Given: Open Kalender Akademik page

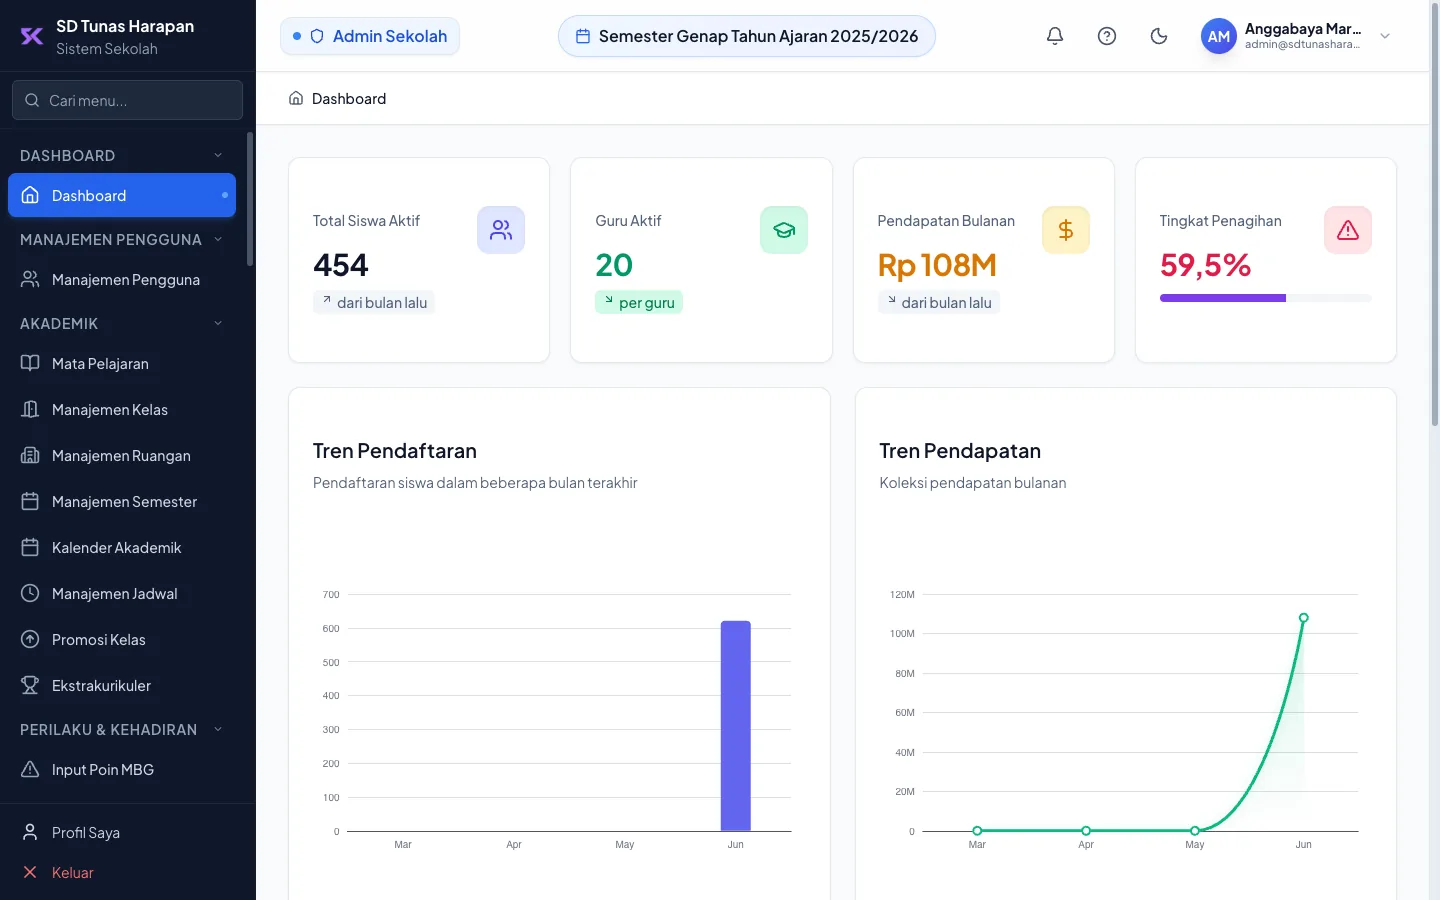Looking at the screenshot, I should coord(122,548).
